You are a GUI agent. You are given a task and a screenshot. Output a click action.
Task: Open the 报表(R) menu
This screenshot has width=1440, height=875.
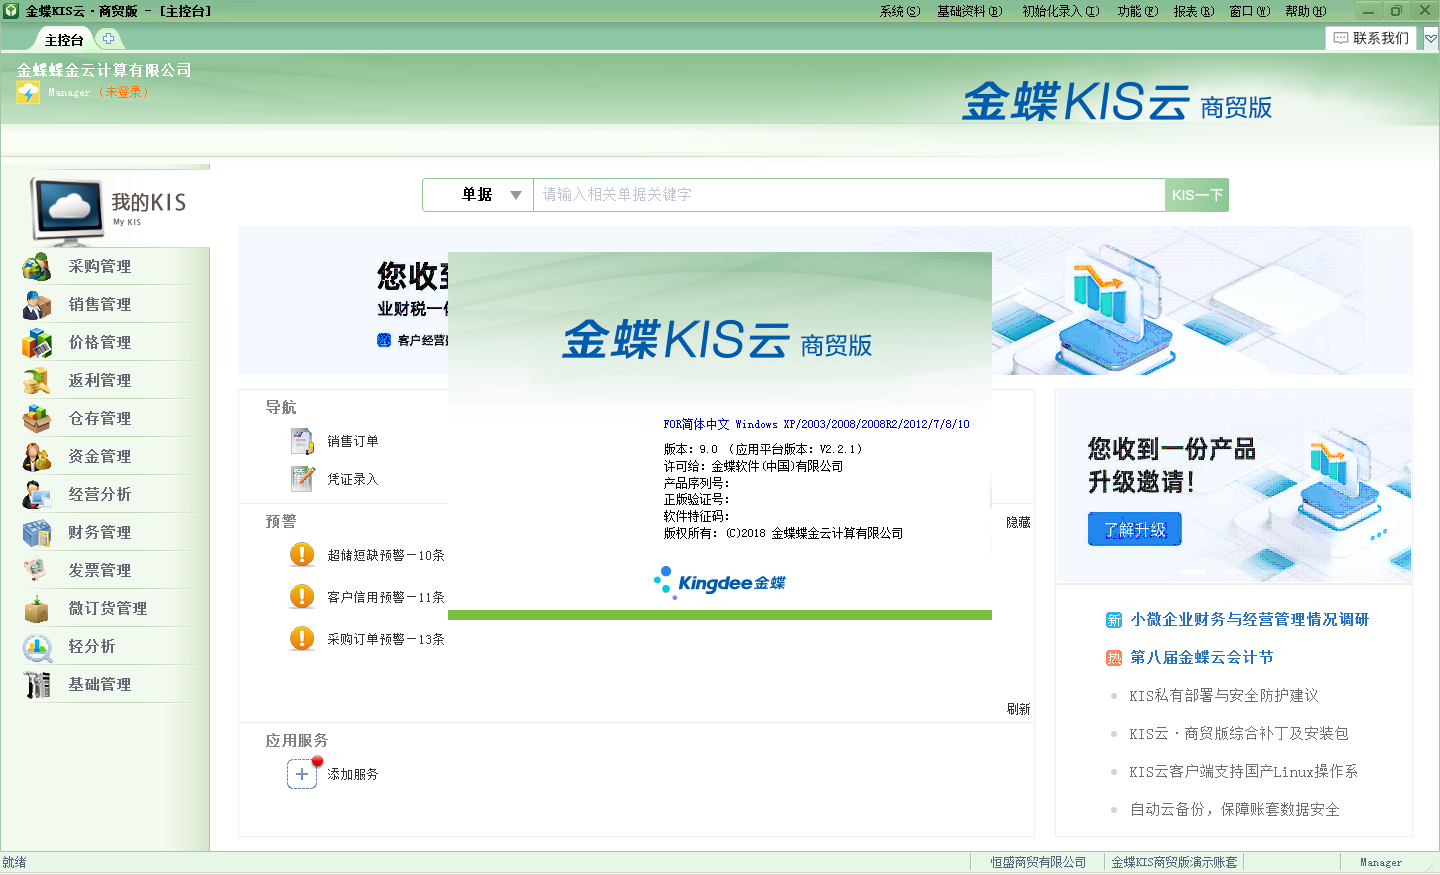1194,11
